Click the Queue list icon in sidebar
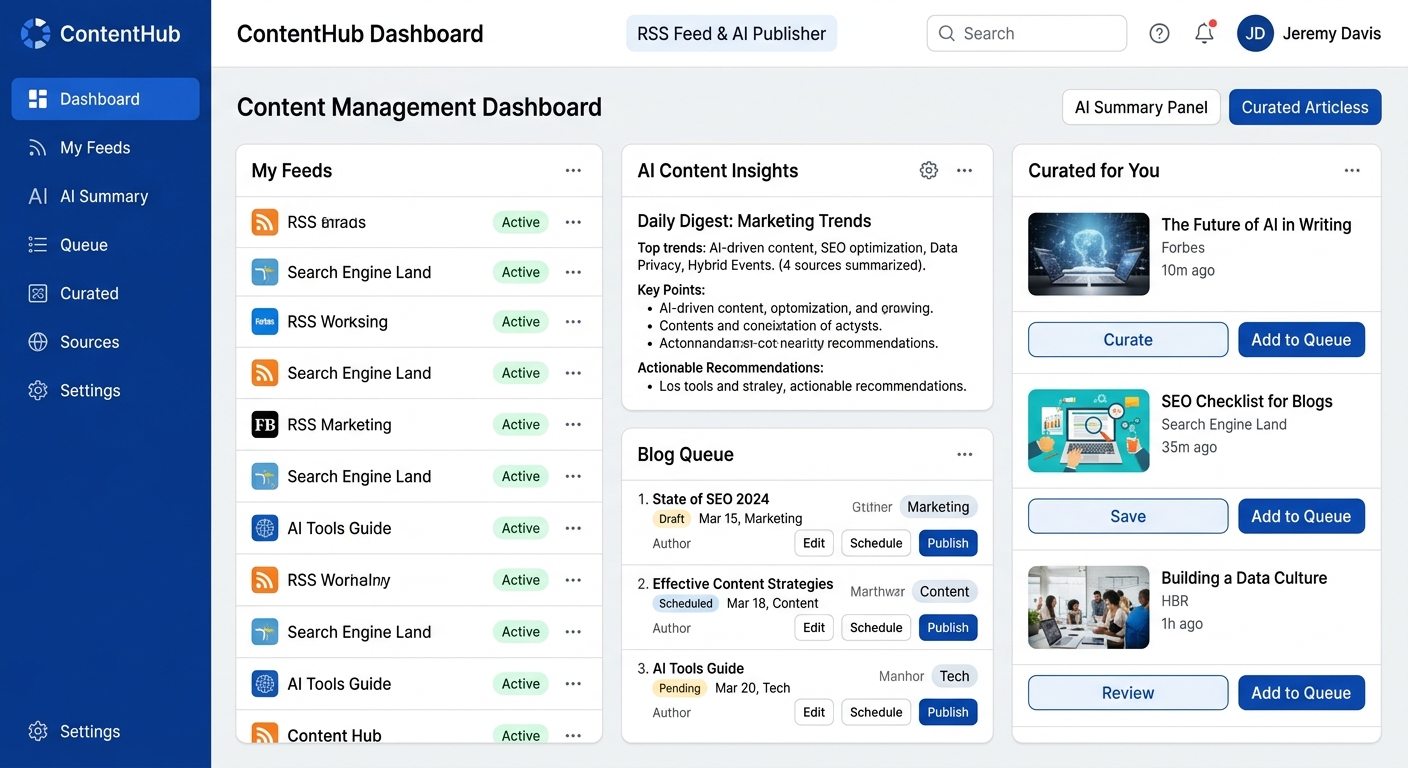Viewport: 1408px width, 768px height. click(x=38, y=245)
